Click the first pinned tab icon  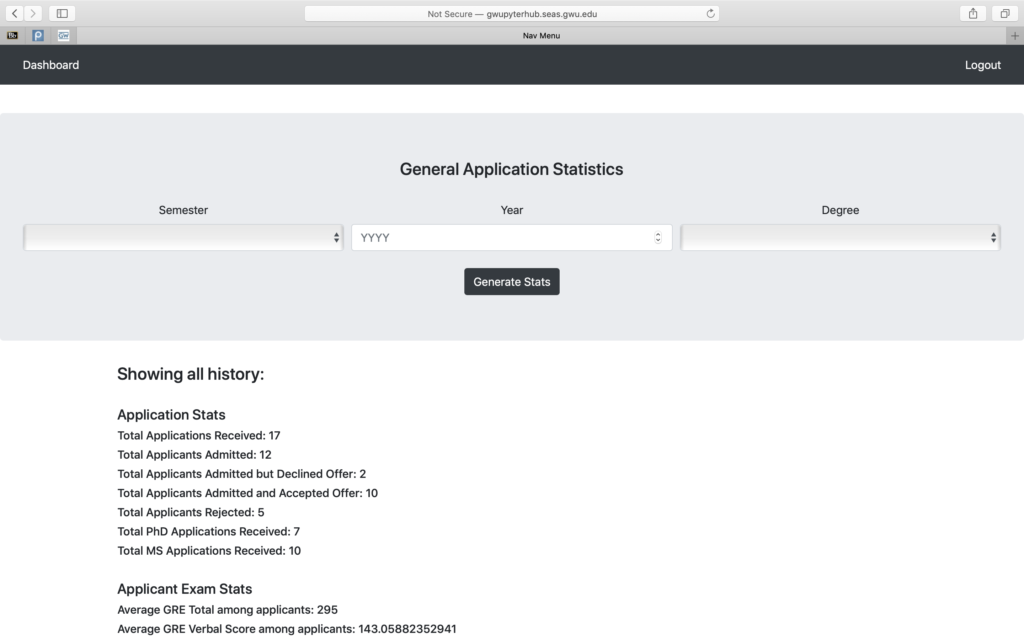(12, 35)
